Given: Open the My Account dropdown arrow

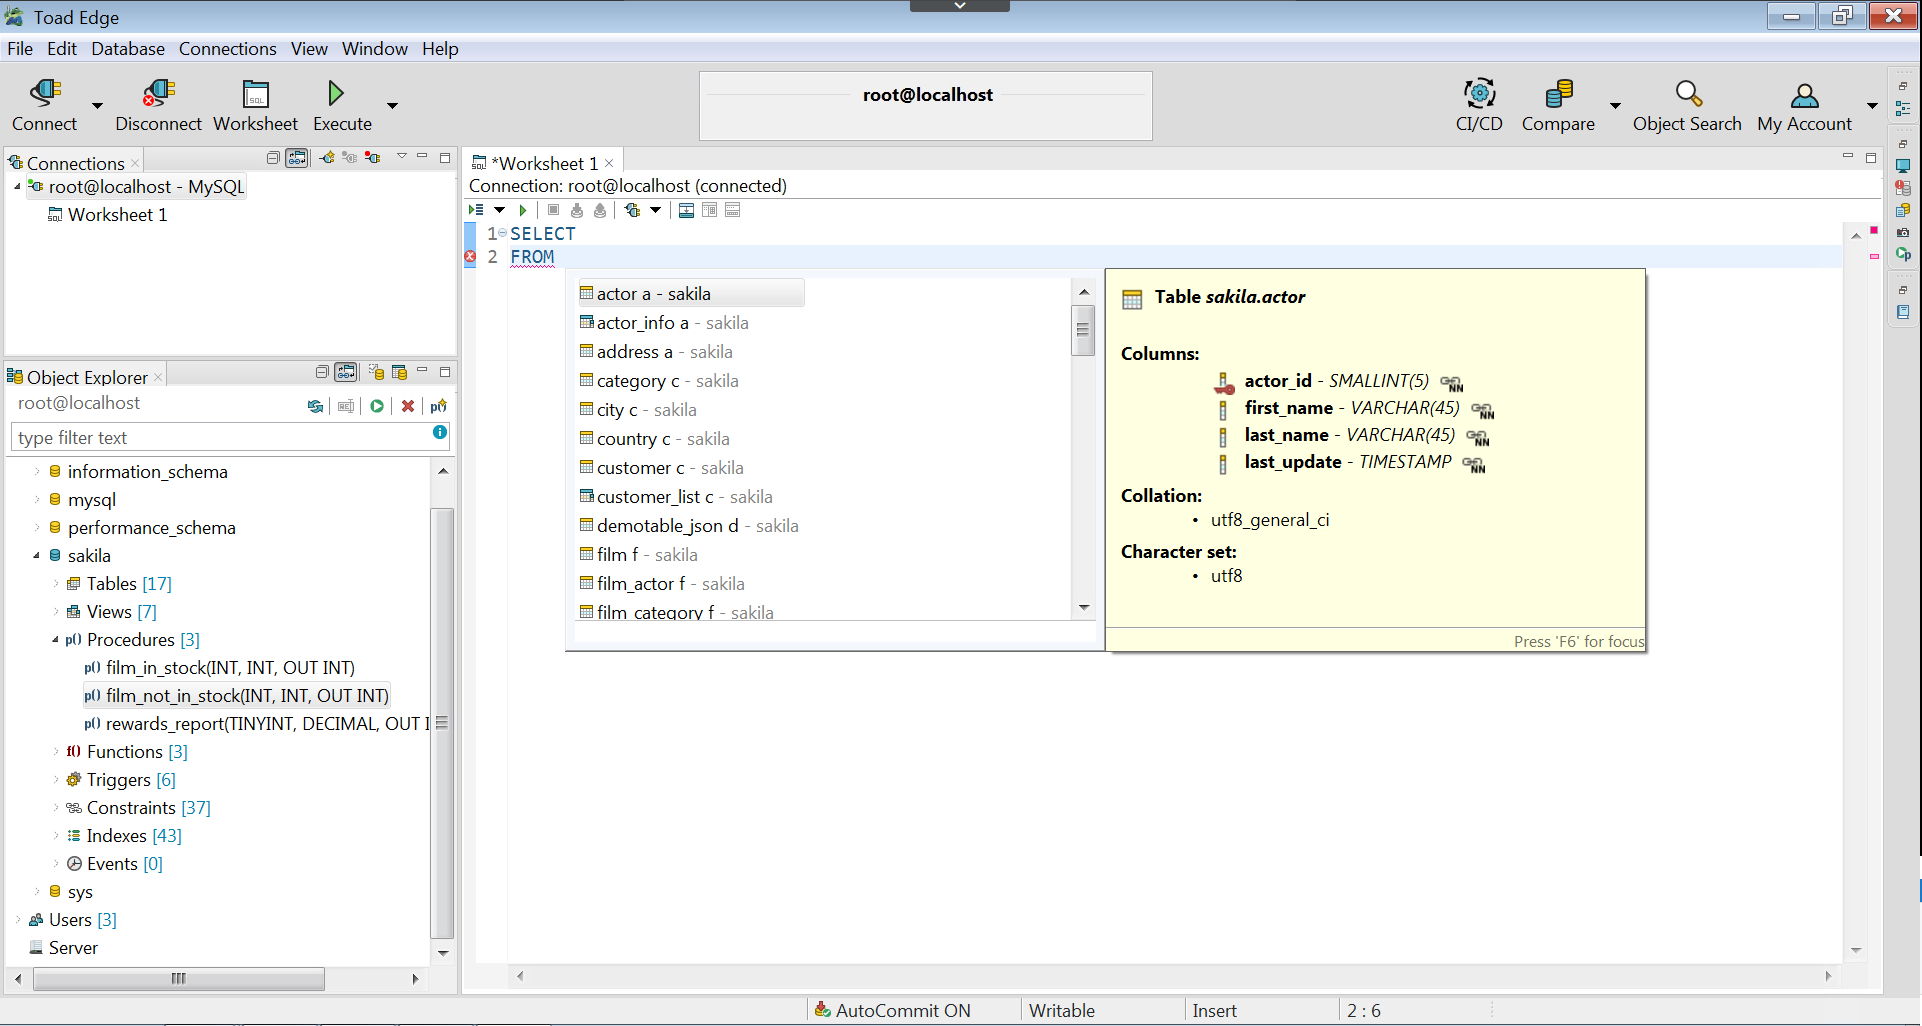Looking at the screenshot, I should point(1872,105).
